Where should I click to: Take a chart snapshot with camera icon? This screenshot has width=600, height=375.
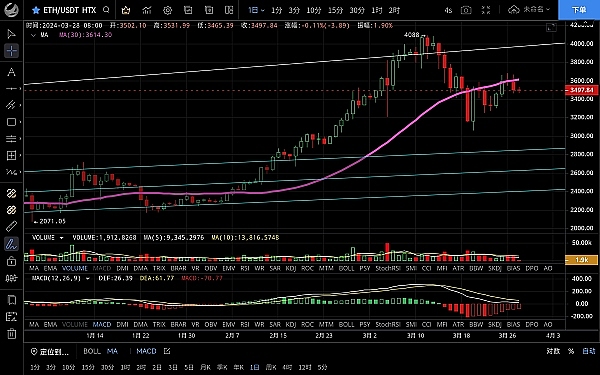click(x=466, y=10)
